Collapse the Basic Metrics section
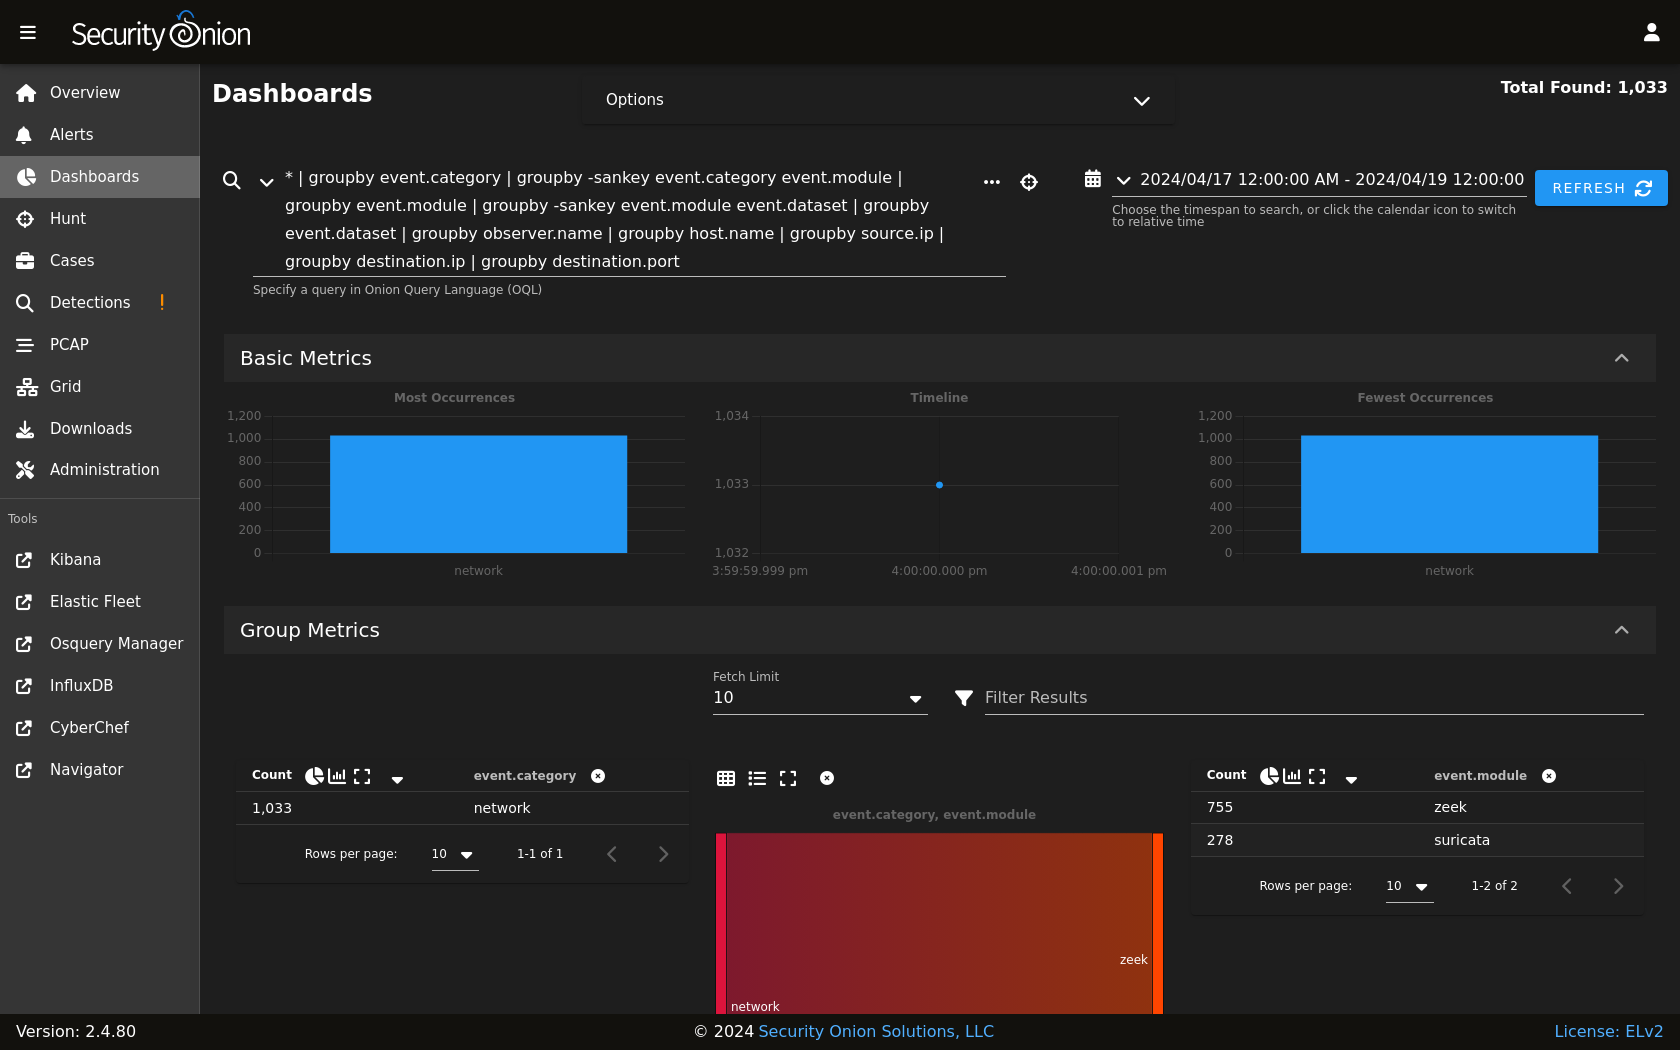Screen dimensions: 1680x1050 tap(1621, 358)
